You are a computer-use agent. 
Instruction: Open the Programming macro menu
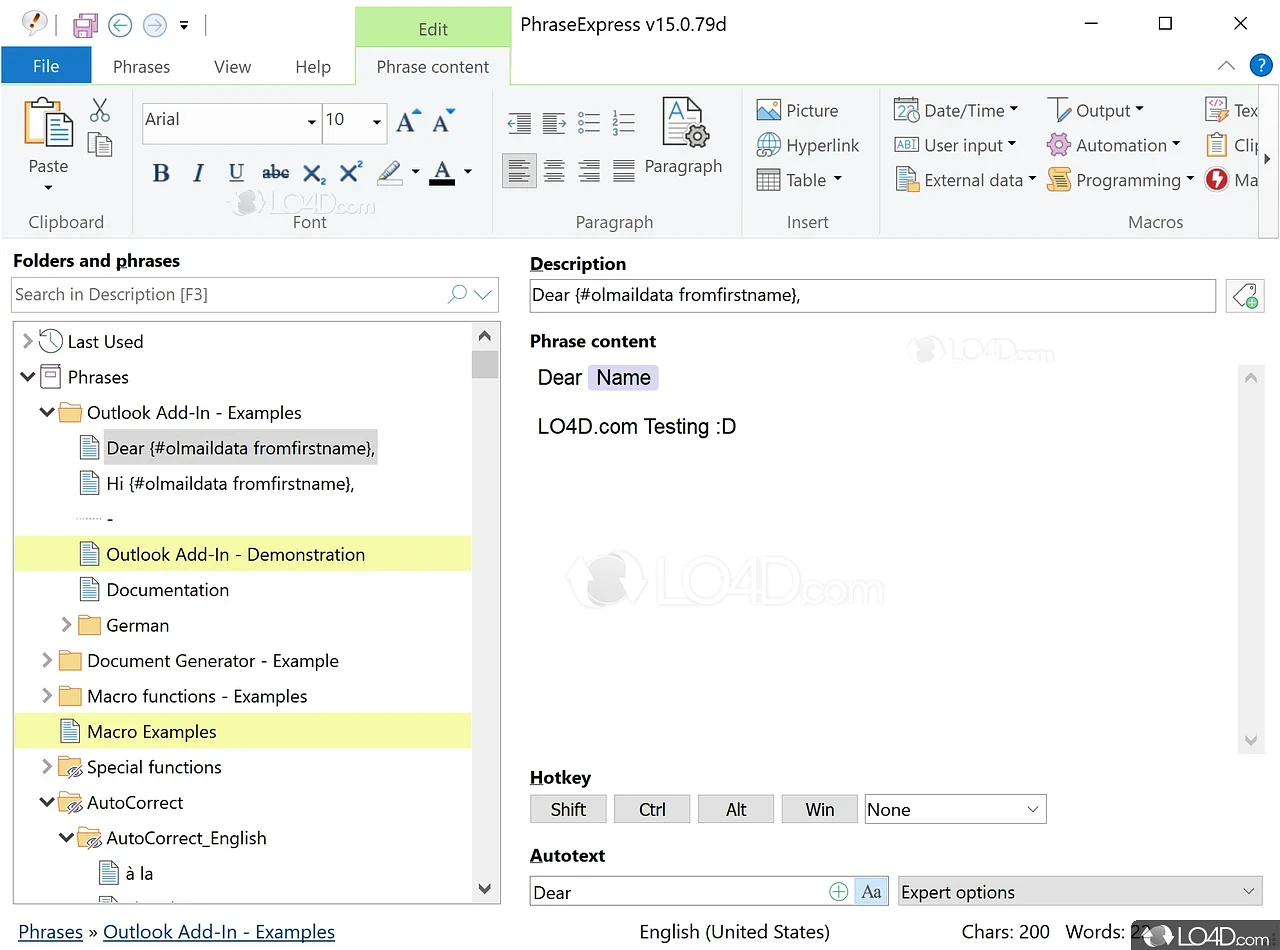[x=1120, y=180]
